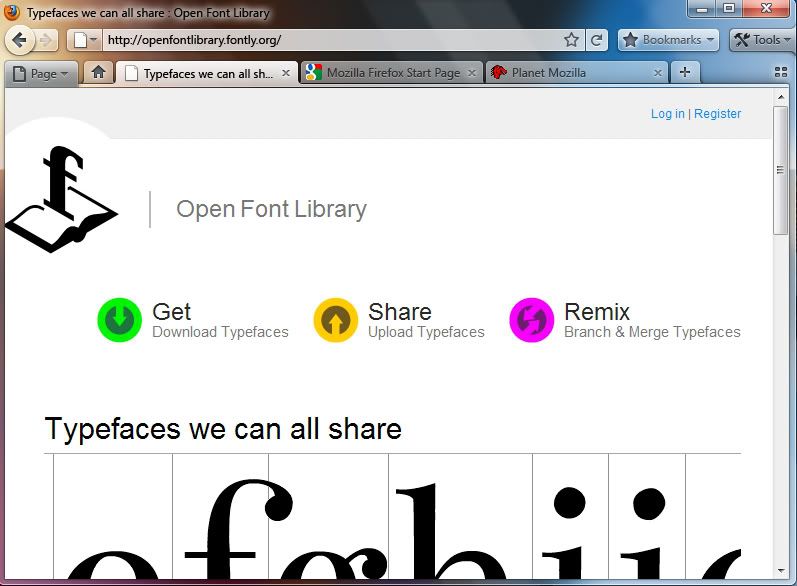Close the Mozilla Firefox Start Page tab
This screenshot has width=797, height=586.
[472, 73]
